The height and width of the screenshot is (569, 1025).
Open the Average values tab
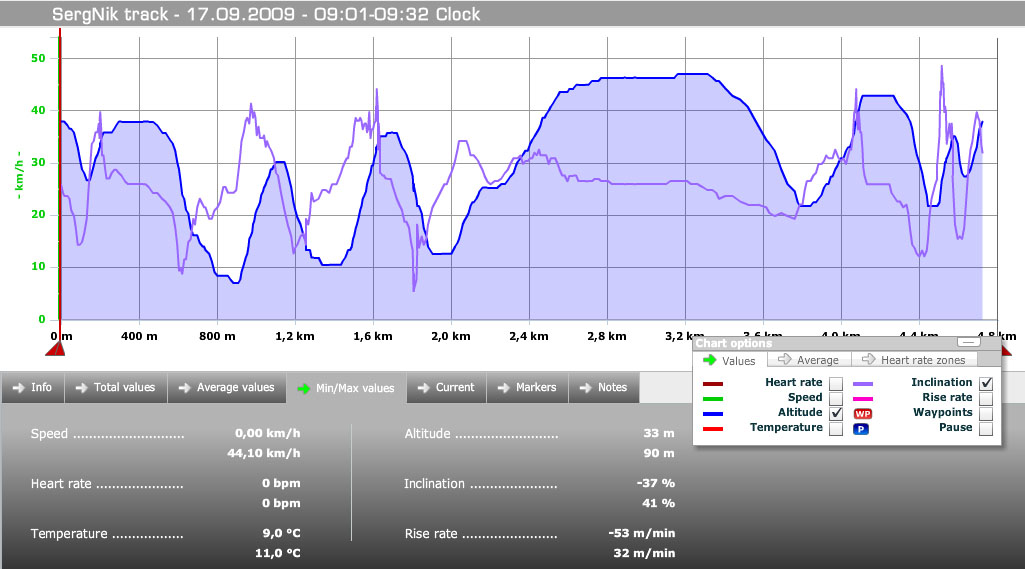pos(226,387)
